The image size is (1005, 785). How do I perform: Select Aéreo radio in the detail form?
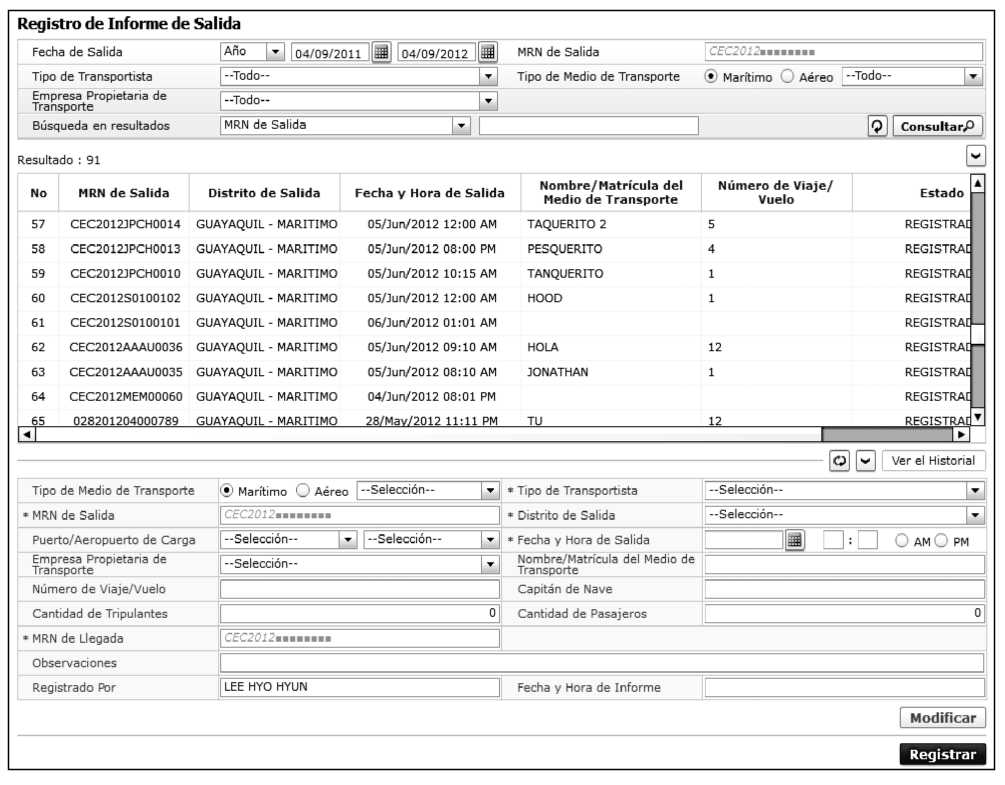(x=303, y=491)
